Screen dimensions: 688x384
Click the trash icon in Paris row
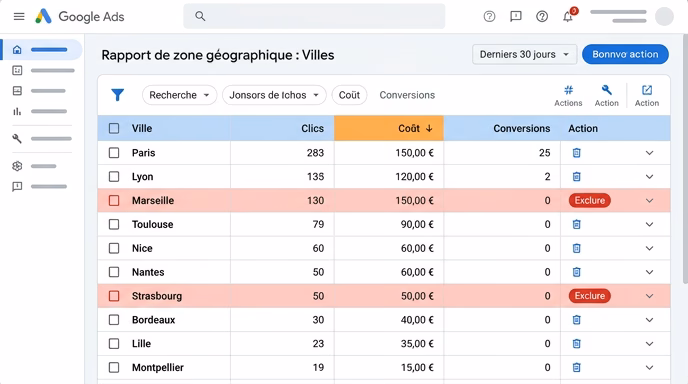coord(577,153)
